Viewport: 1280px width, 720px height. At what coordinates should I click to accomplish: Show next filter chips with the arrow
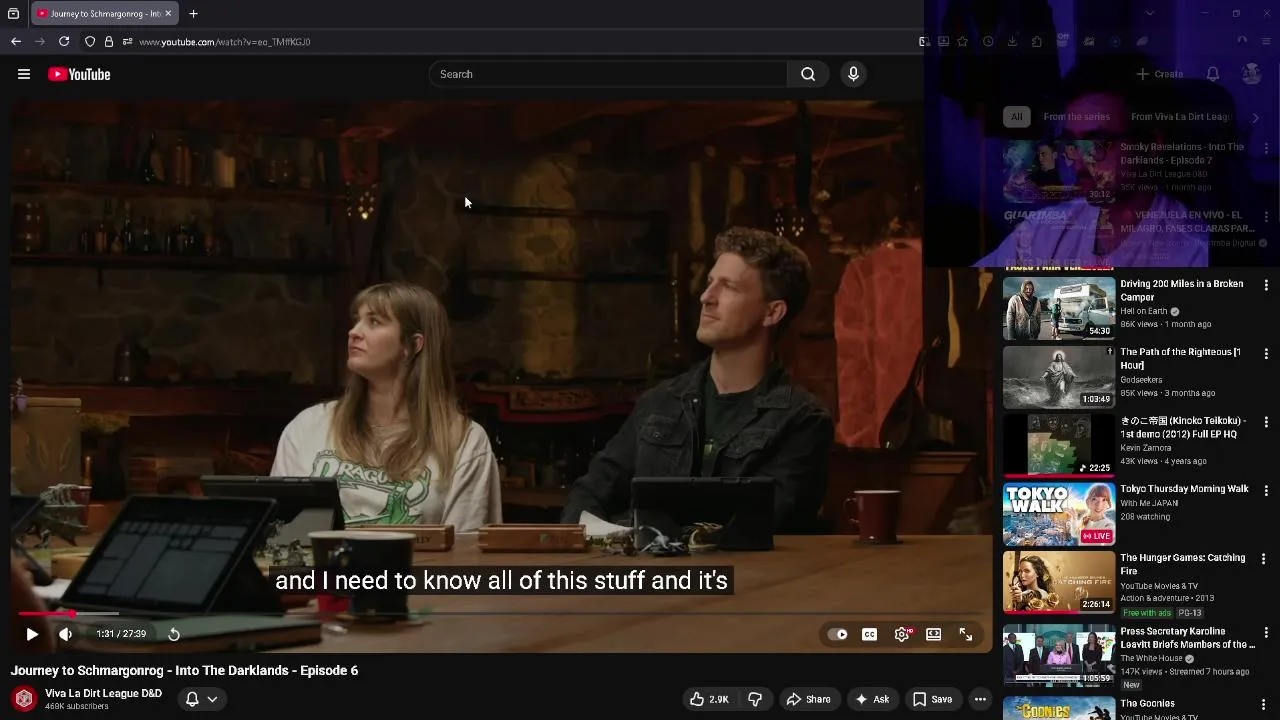coord(1256,117)
